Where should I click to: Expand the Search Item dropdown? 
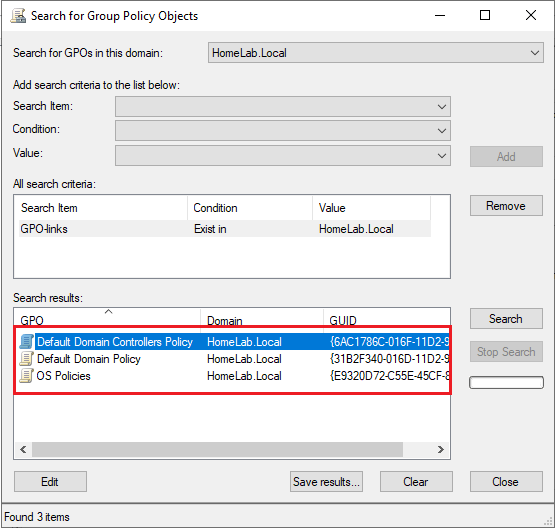pyautogui.click(x=283, y=107)
